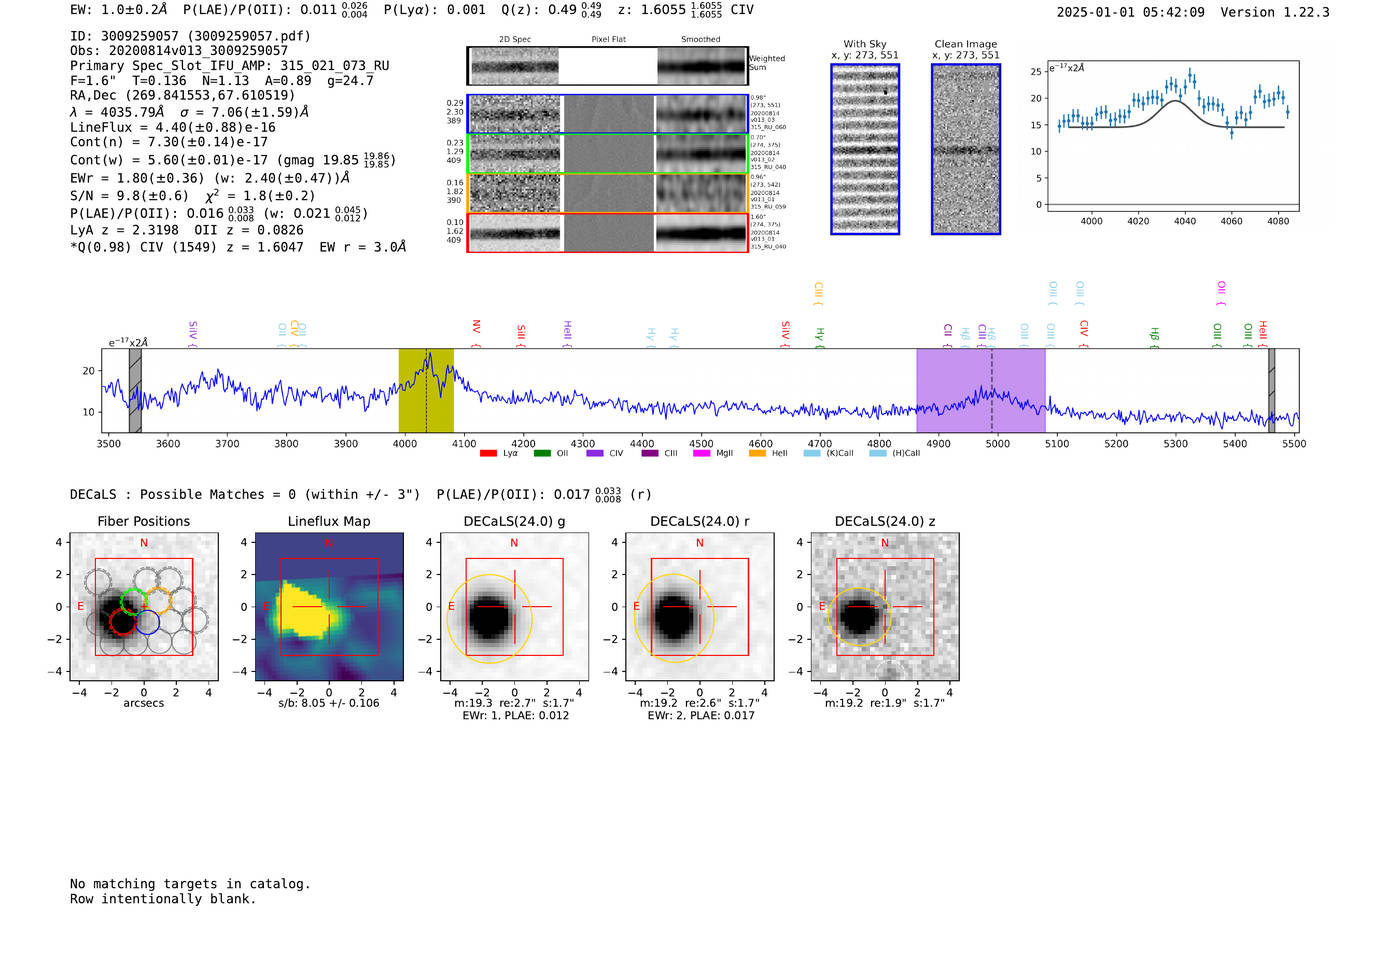Click the ID: 3009259057 line

pos(190,36)
